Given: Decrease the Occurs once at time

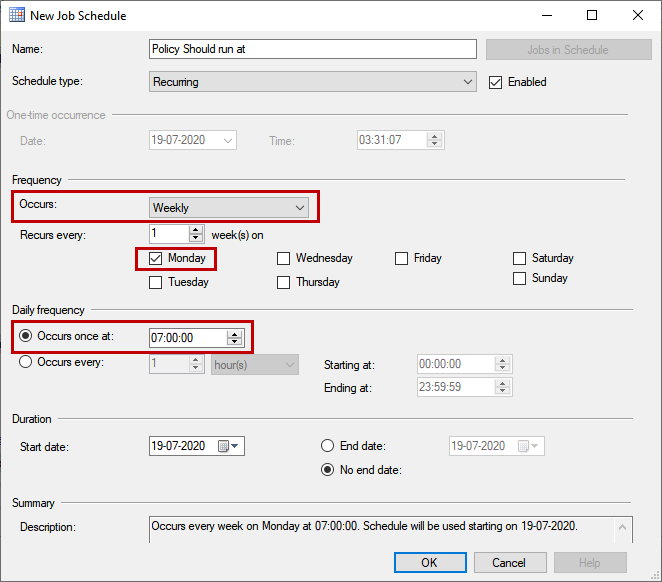Looking at the screenshot, I should pyautogui.click(x=235, y=343).
